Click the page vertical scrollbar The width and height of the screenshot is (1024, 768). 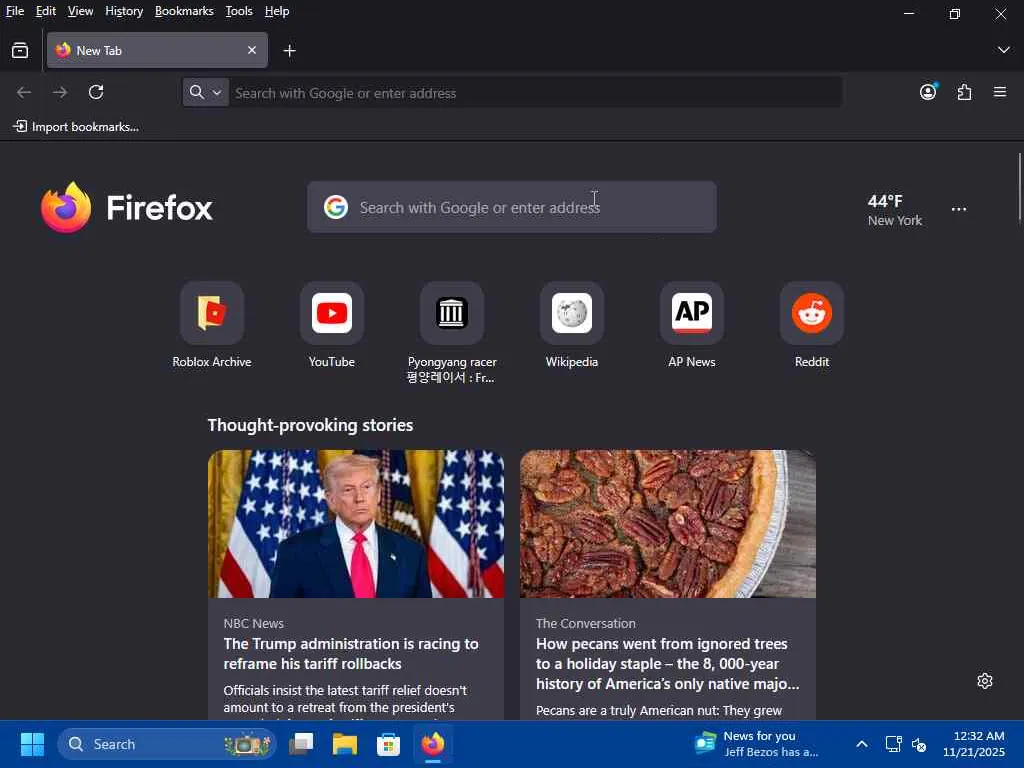click(1019, 188)
